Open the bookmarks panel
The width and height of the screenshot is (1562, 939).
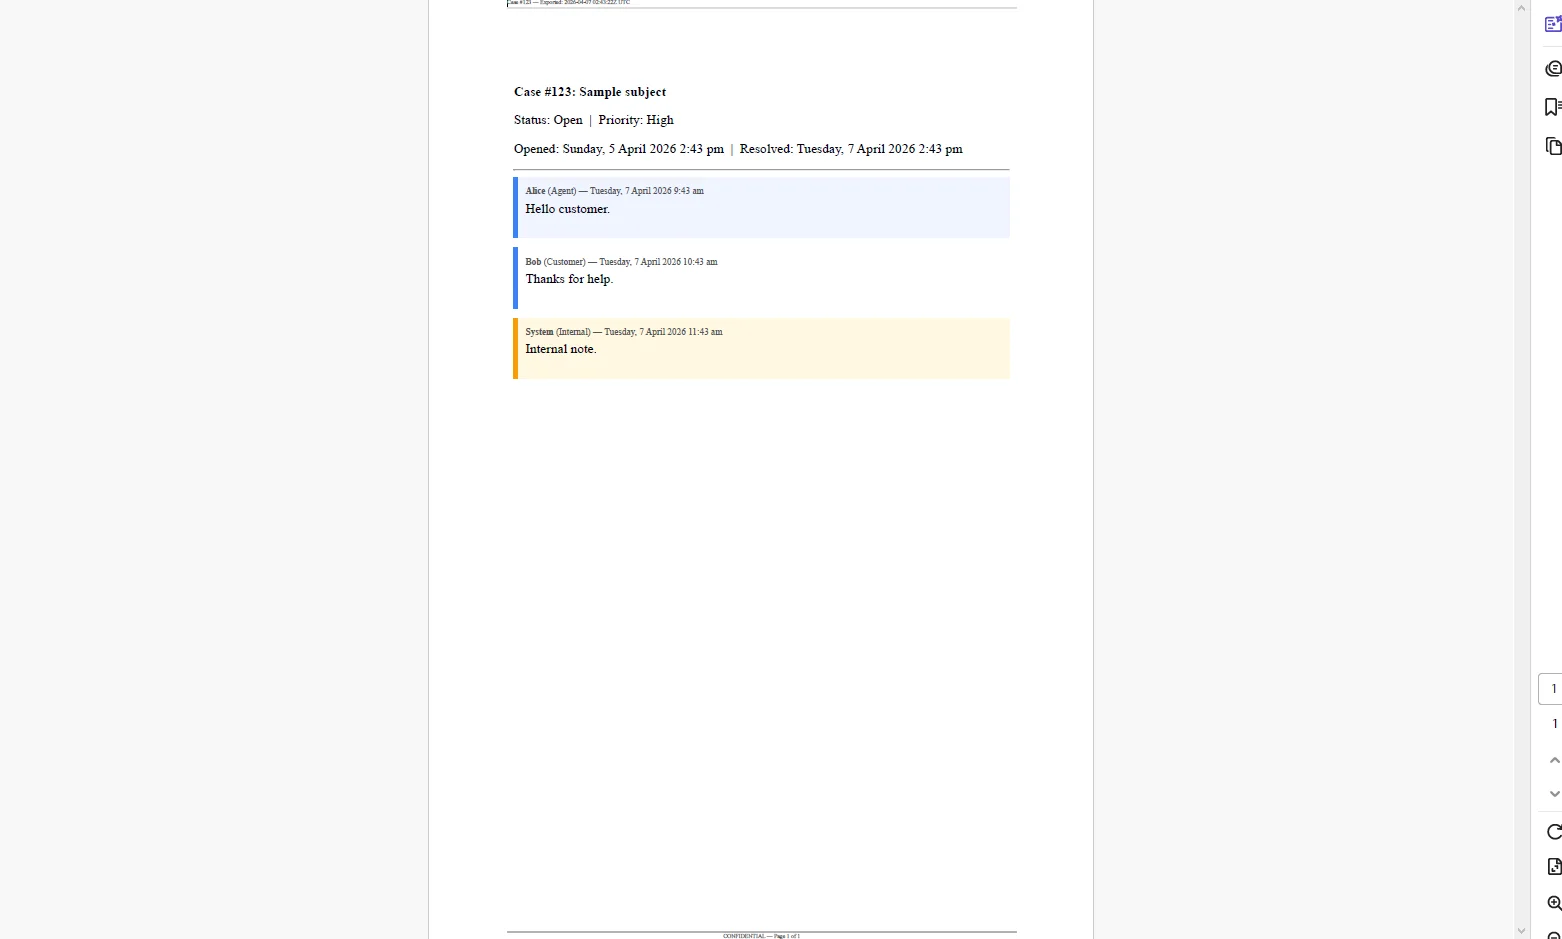[1553, 106]
